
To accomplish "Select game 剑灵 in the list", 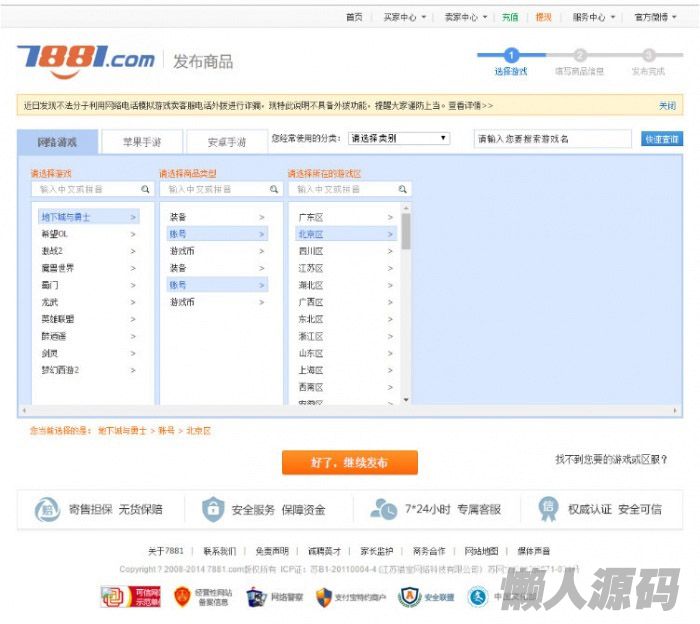I will click(x=89, y=353).
